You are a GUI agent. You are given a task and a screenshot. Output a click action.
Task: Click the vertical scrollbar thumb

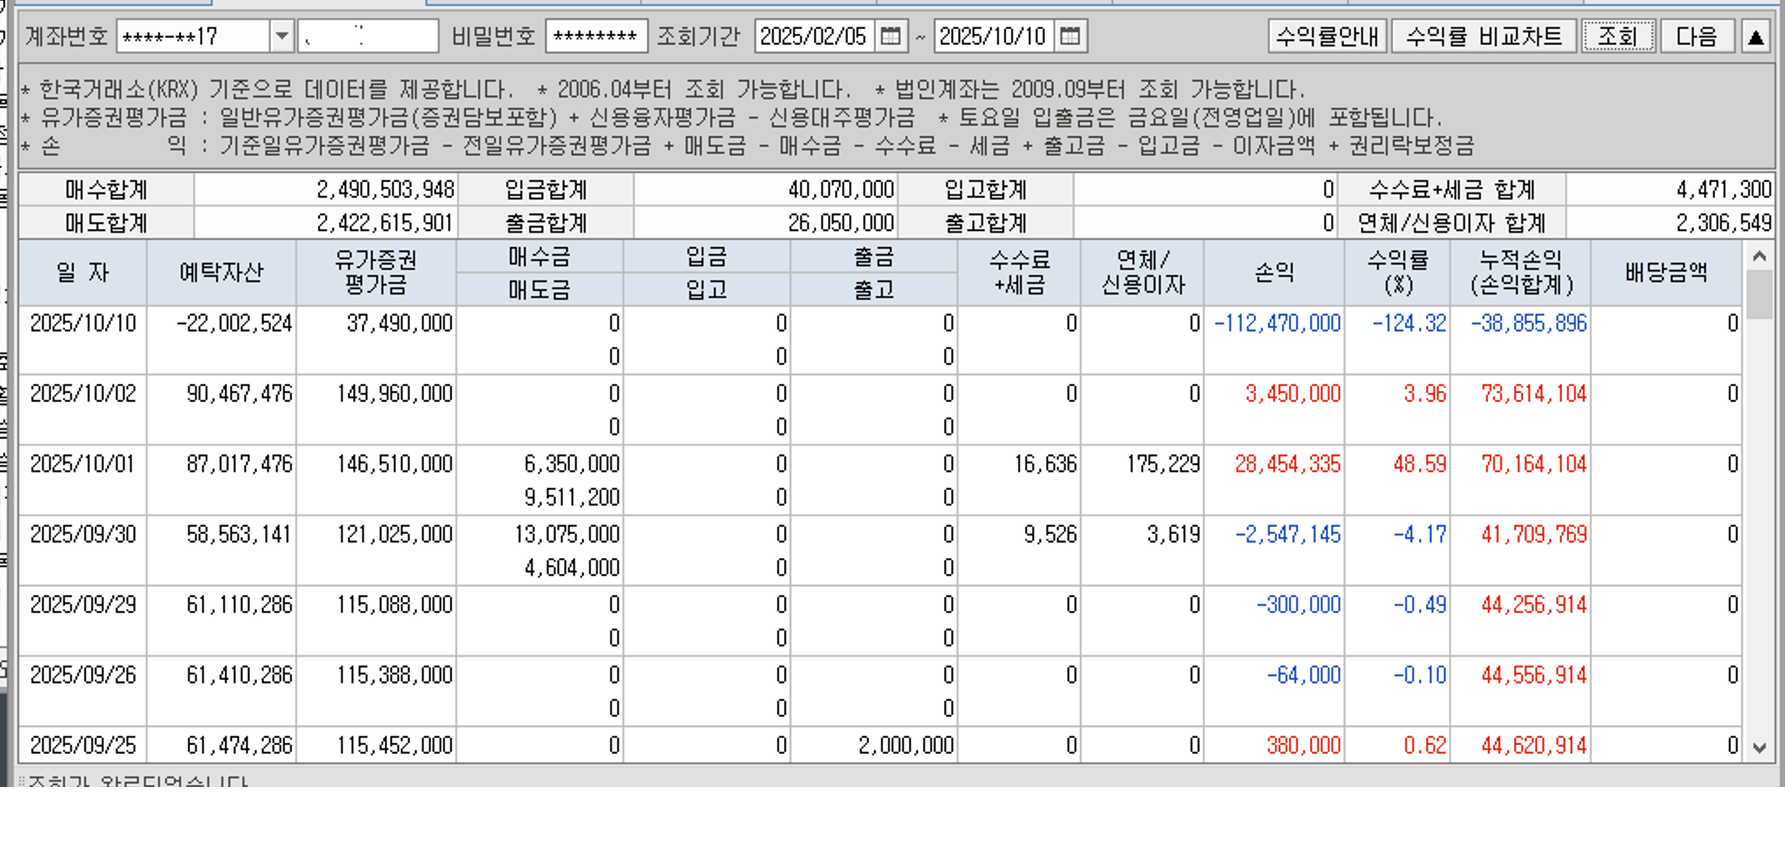(x=1759, y=295)
